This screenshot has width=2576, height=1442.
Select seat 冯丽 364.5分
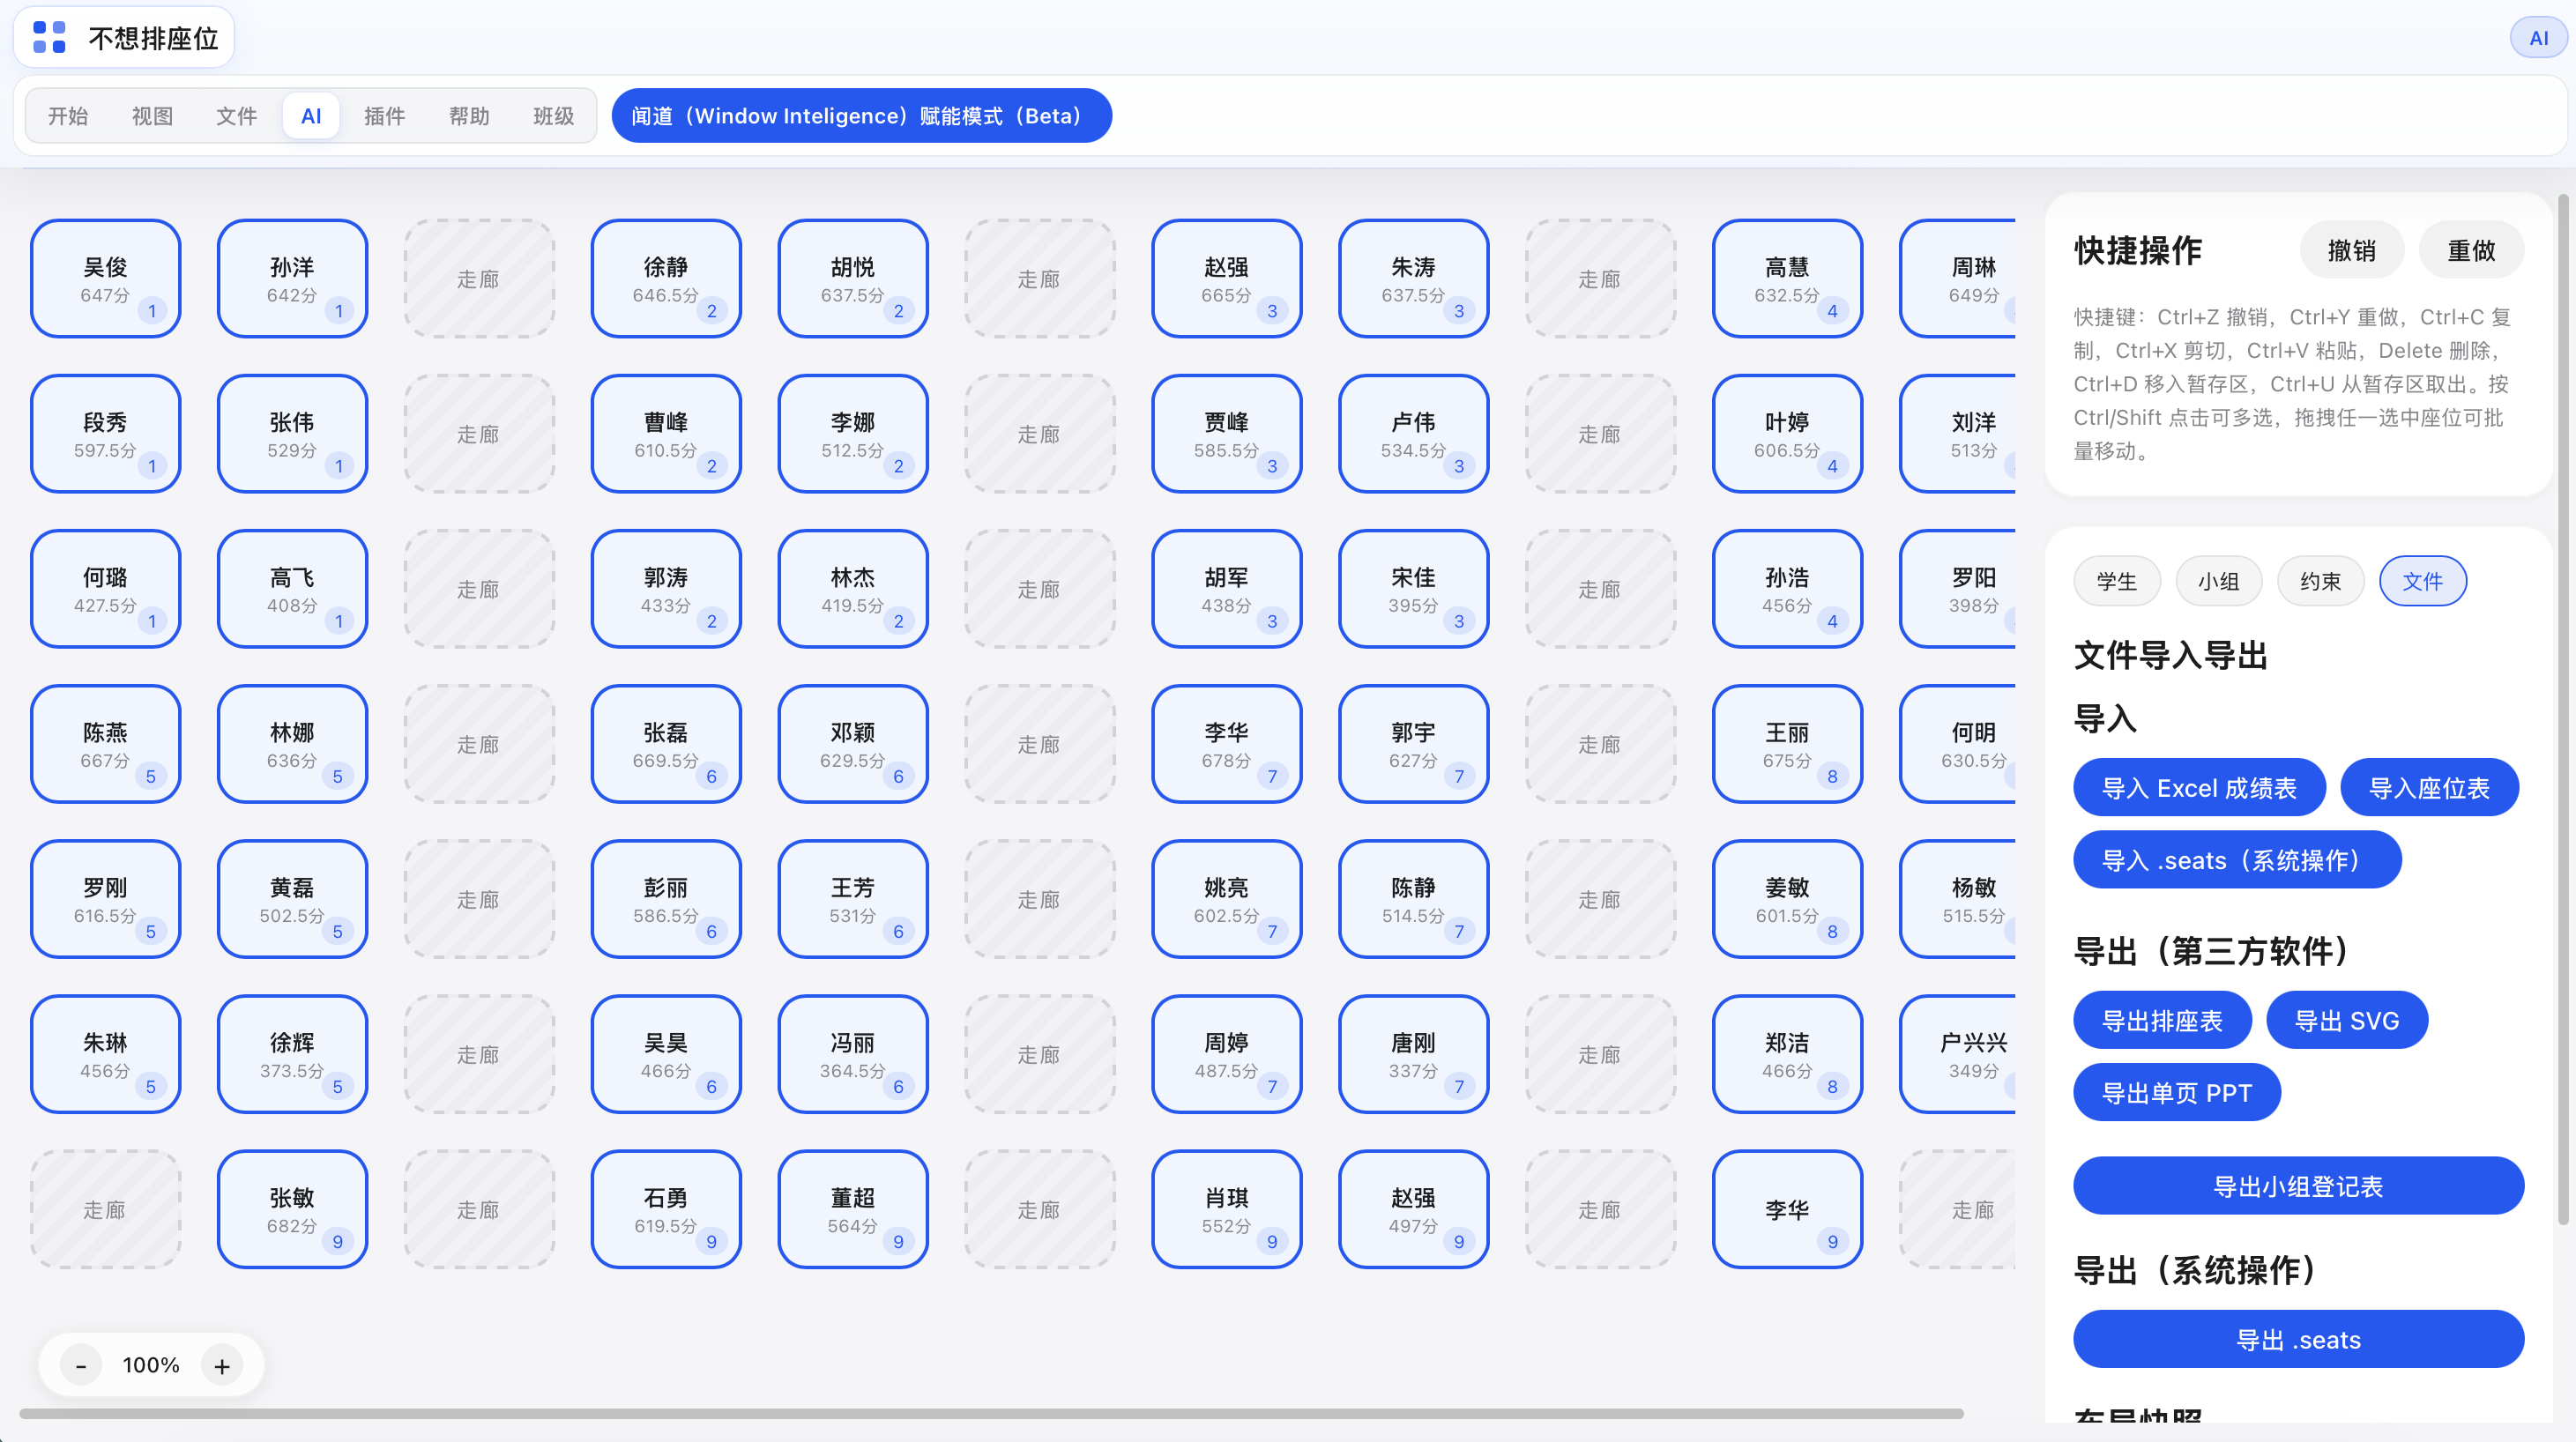click(x=853, y=1054)
